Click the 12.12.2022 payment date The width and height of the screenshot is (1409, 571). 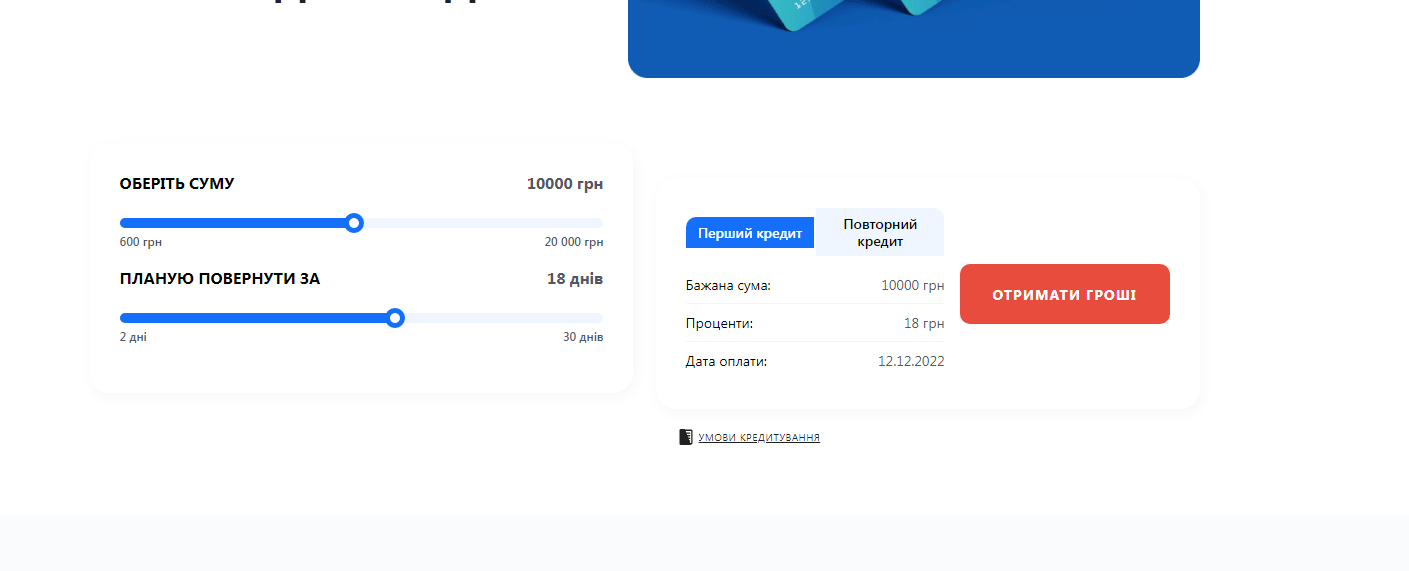911,361
